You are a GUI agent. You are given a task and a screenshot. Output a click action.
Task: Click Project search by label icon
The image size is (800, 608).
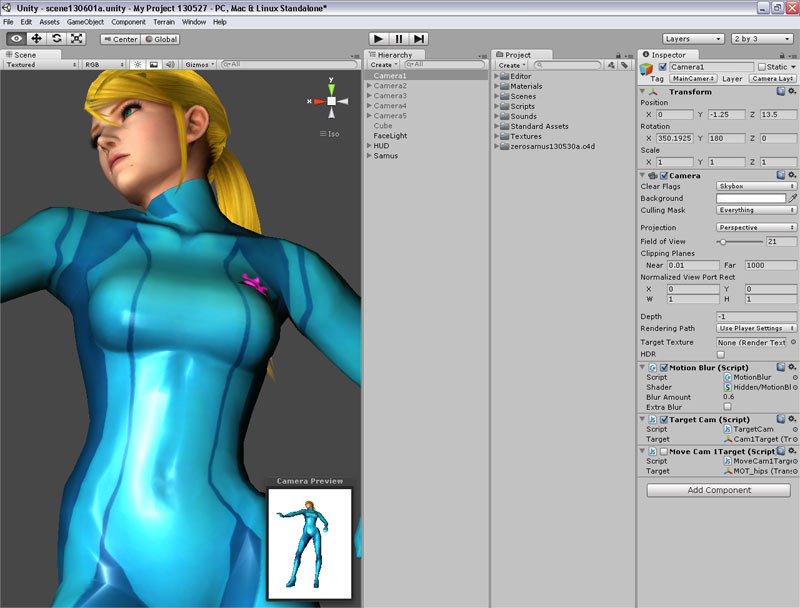click(x=624, y=65)
